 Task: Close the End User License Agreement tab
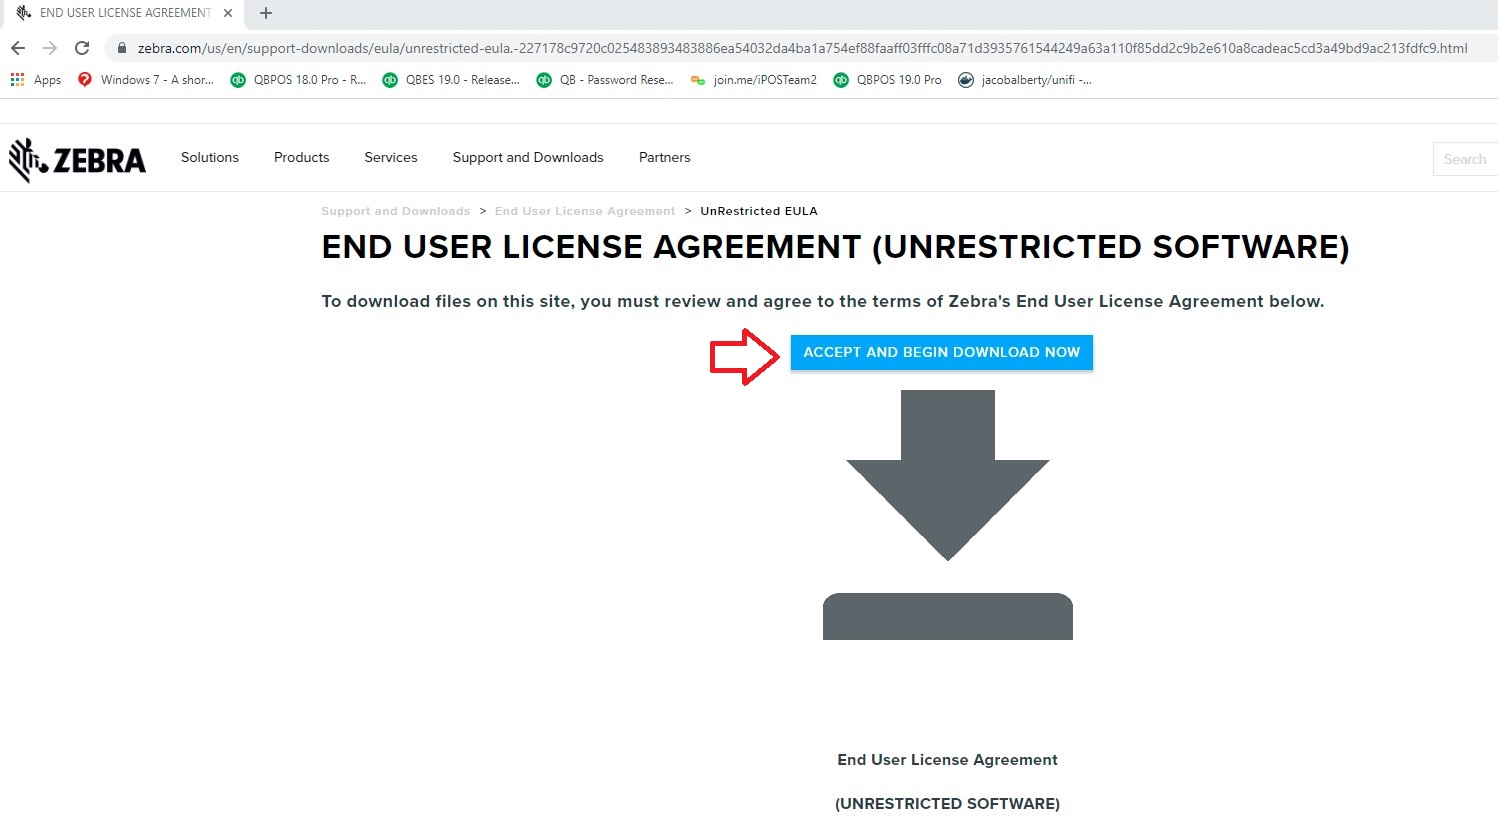pos(228,13)
